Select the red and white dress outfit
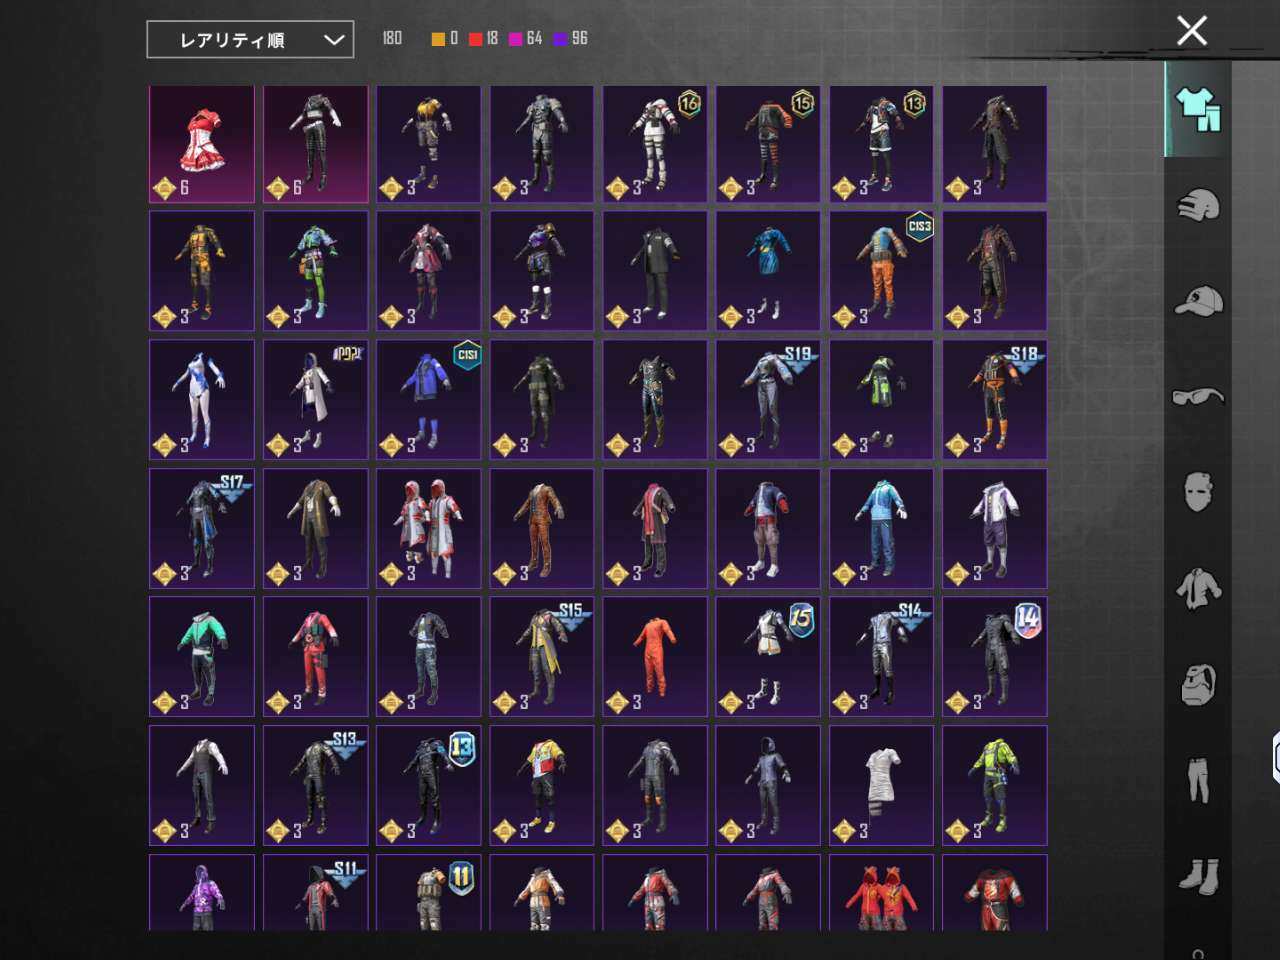The width and height of the screenshot is (1280, 960). [x=202, y=143]
